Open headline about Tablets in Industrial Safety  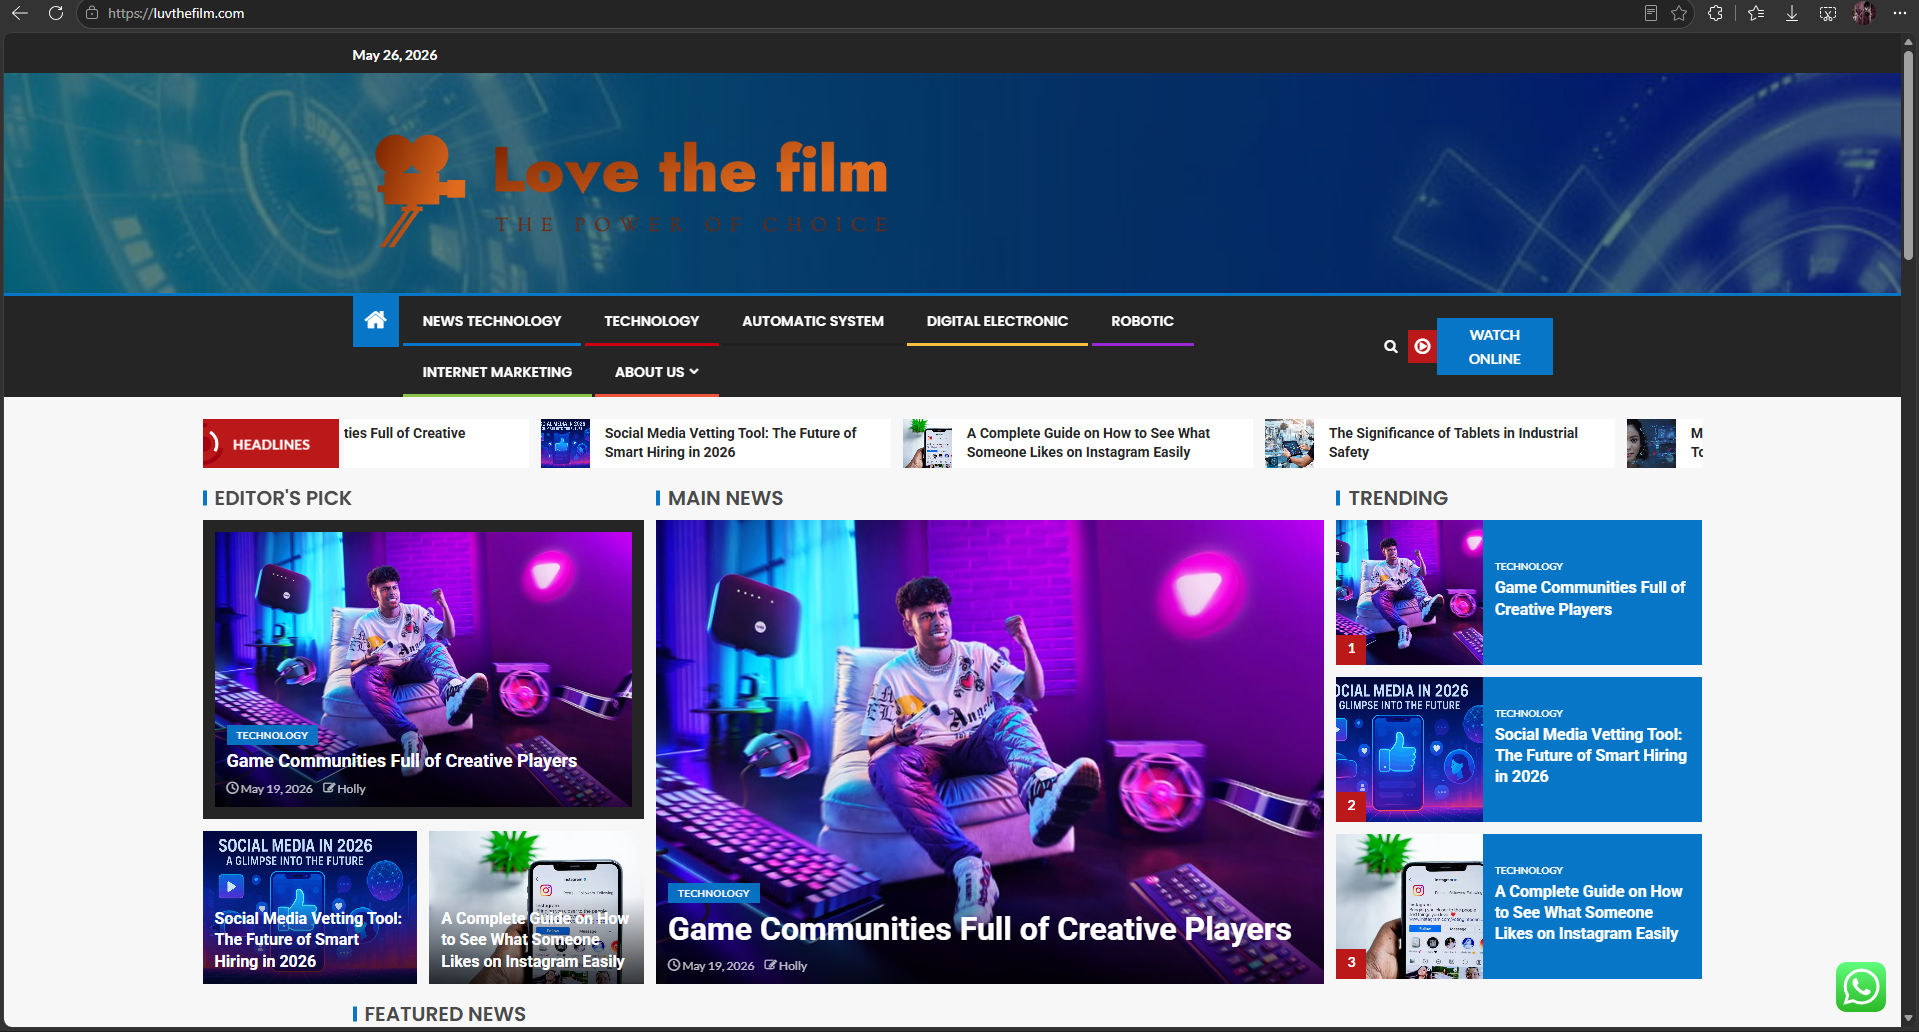coord(1453,442)
